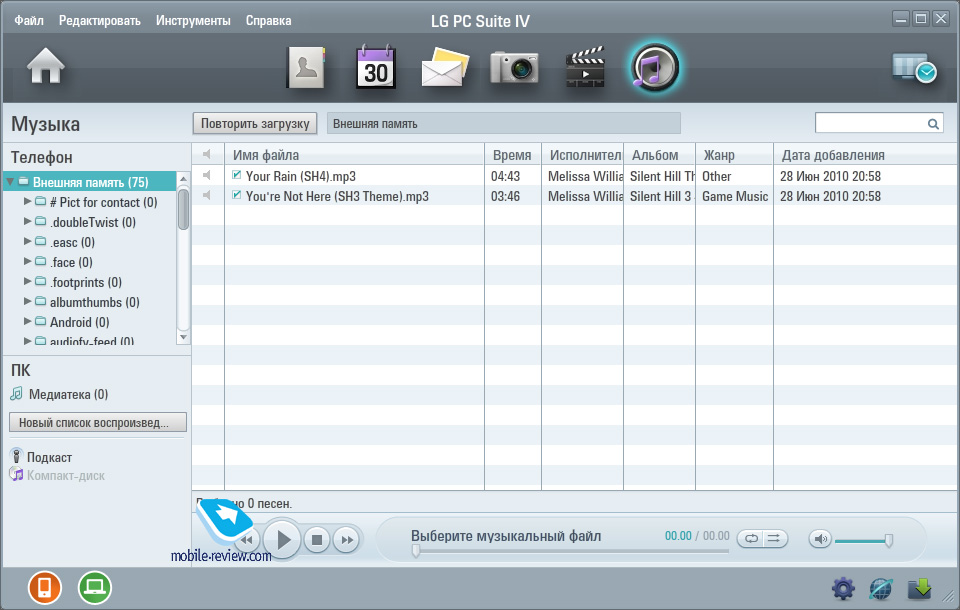Go to the Home screen icon
This screenshot has height=610, width=960.
click(x=45, y=66)
